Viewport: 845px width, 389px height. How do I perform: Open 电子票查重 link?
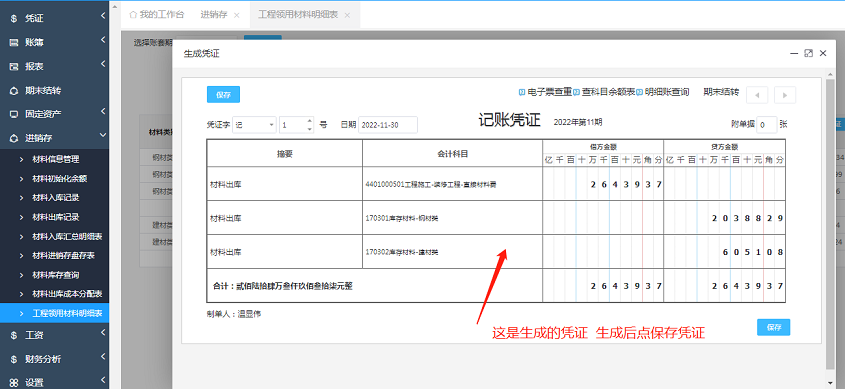point(549,92)
